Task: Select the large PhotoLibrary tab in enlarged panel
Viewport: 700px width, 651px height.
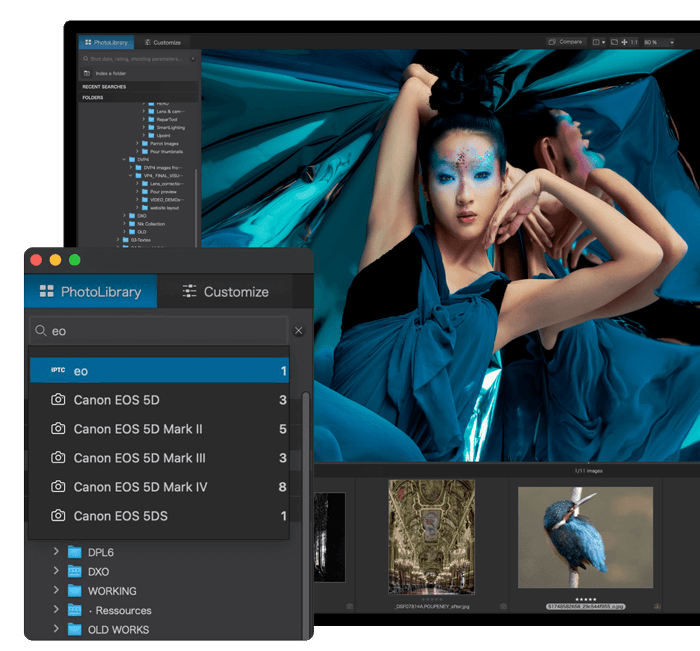Action: (x=91, y=292)
